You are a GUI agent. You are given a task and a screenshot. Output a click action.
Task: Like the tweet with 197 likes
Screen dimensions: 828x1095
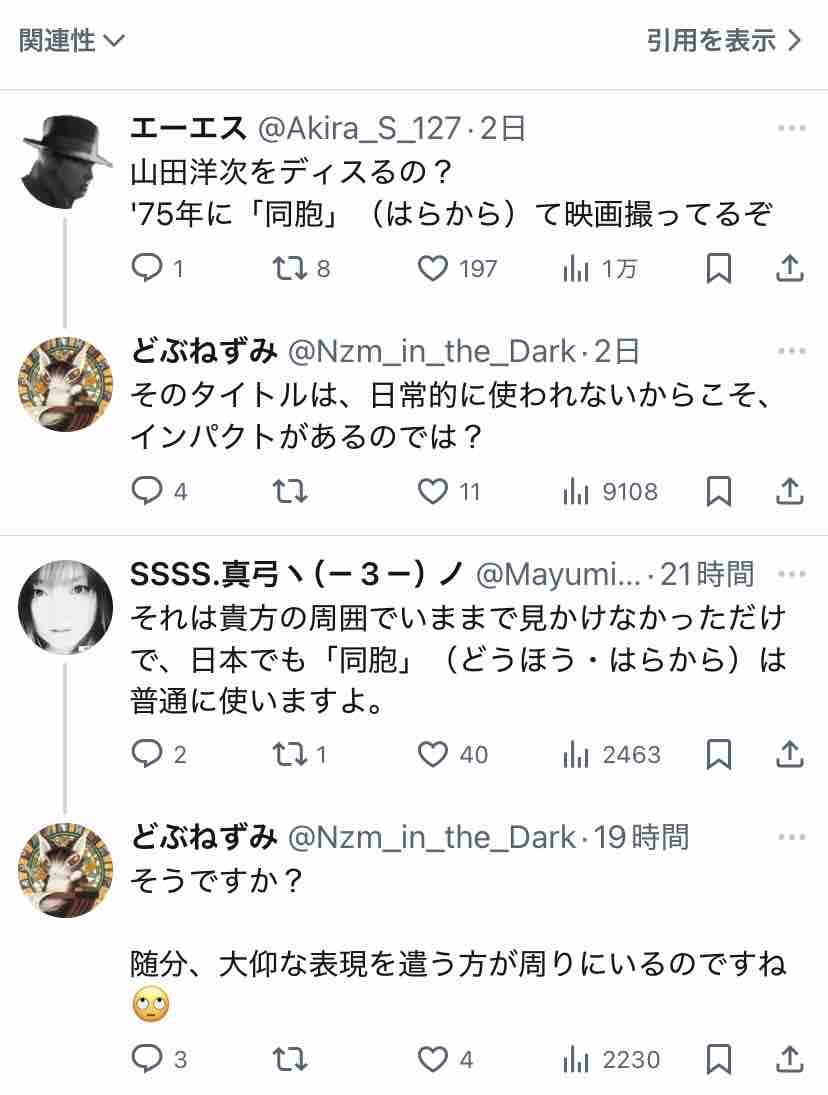coord(432,268)
